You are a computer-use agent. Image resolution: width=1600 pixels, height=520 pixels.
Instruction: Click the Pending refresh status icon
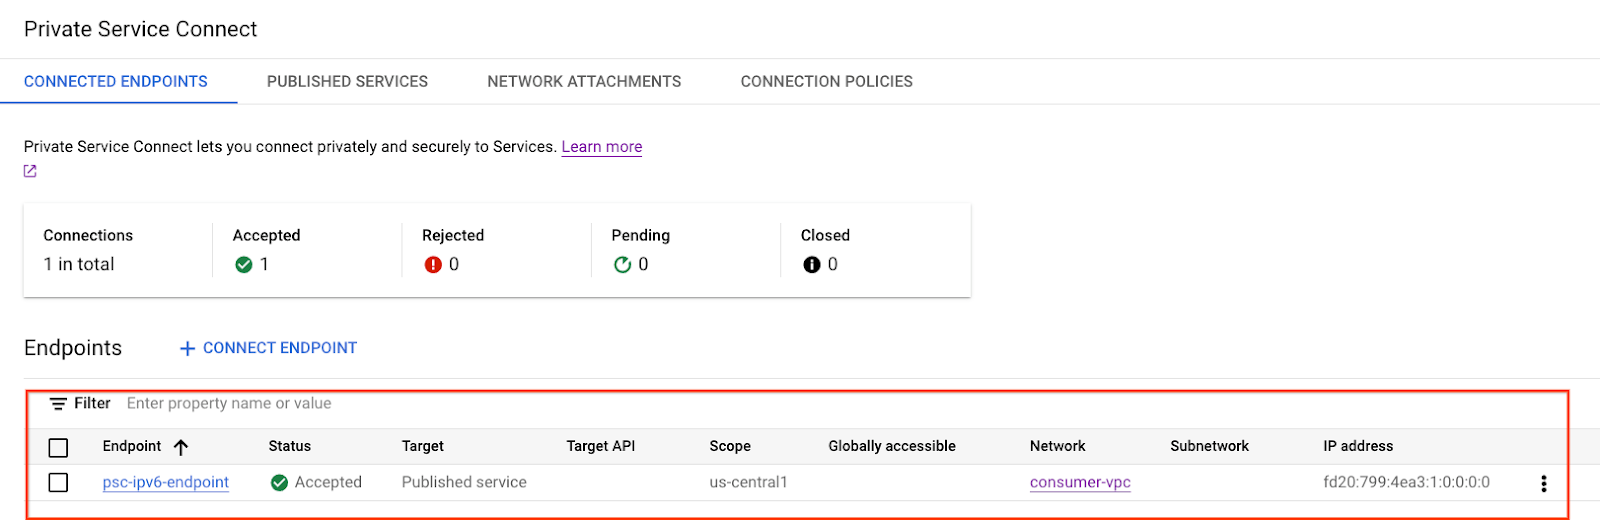(622, 265)
